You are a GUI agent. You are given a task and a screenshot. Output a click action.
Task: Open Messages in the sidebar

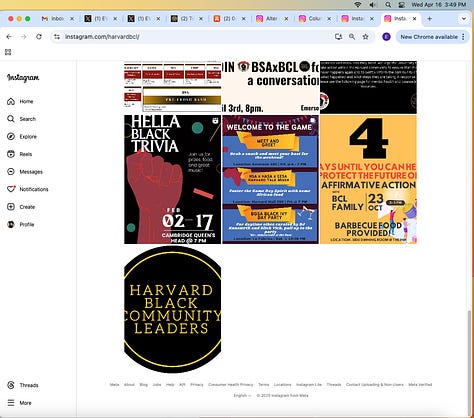coord(25,172)
